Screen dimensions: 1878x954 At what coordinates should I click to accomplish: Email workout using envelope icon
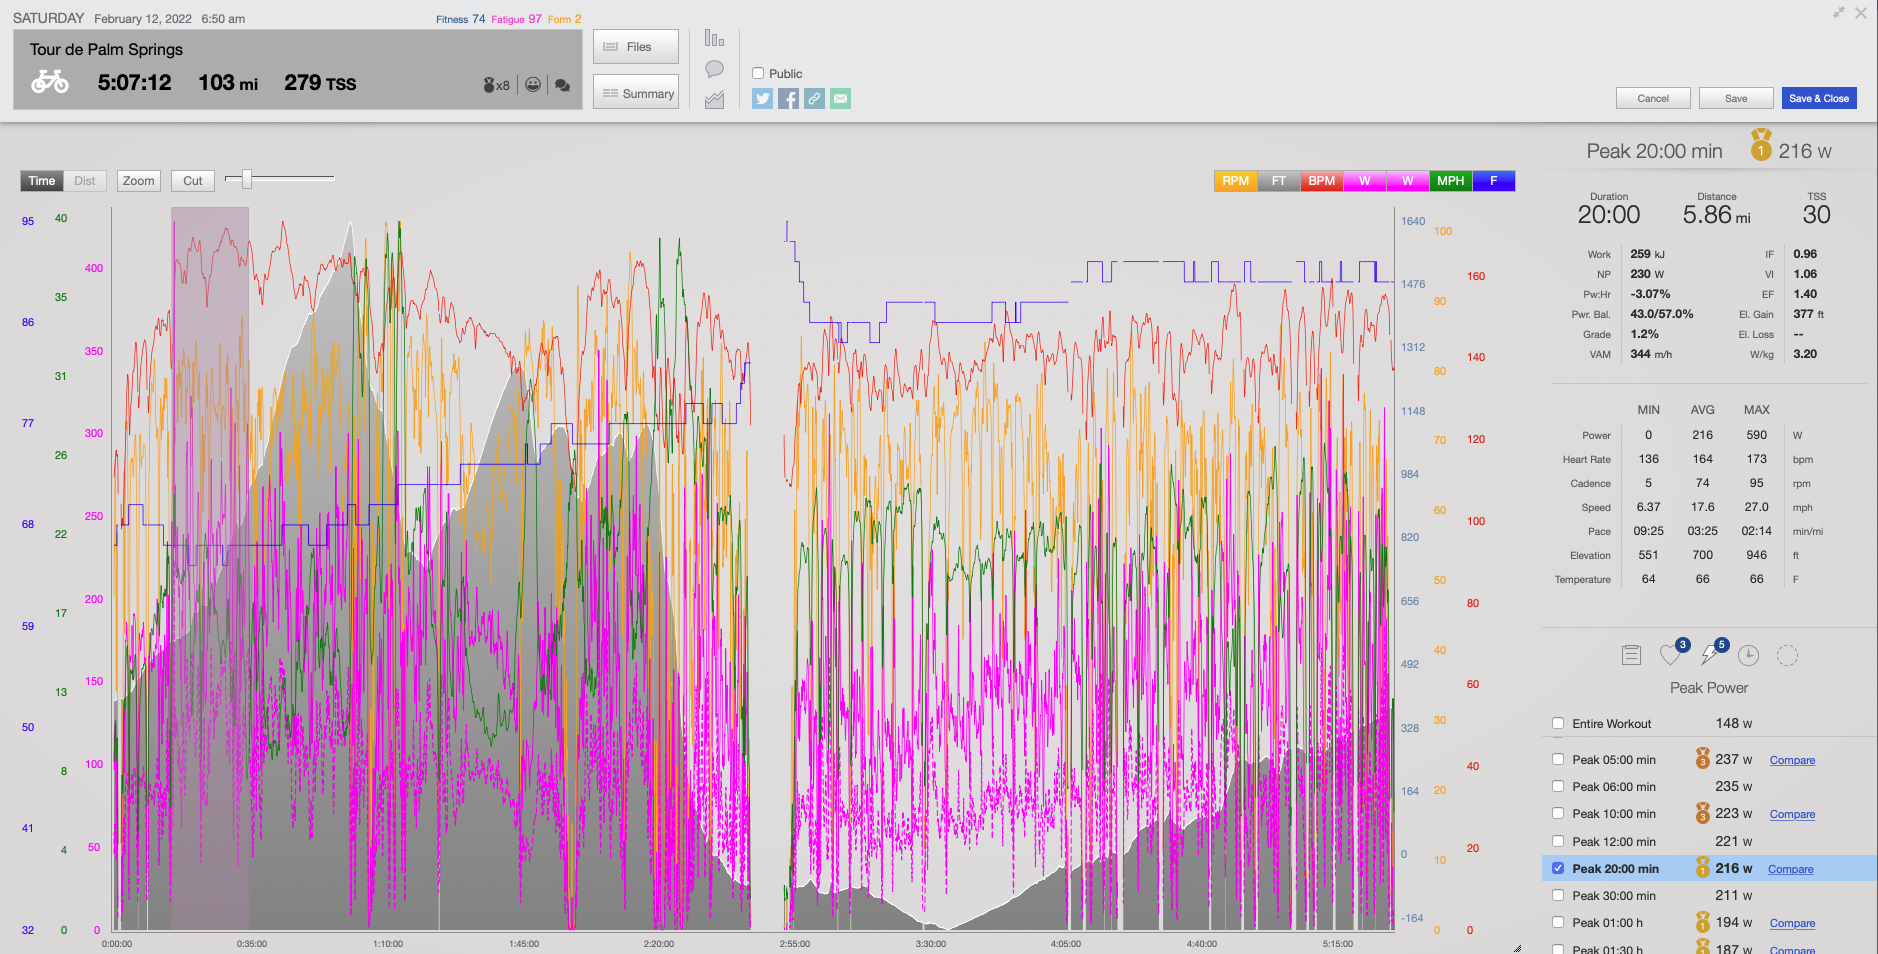pos(841,98)
